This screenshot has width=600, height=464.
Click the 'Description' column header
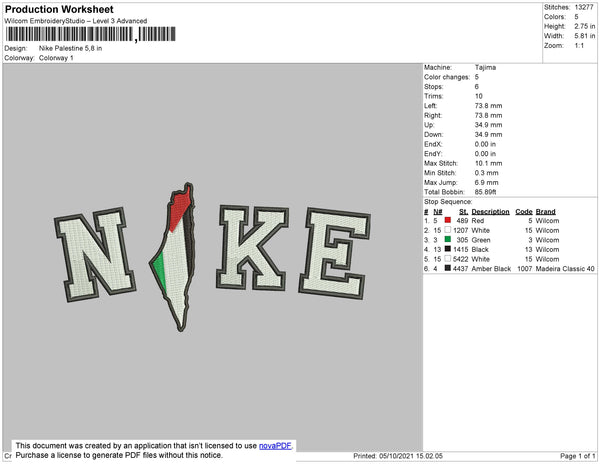tap(491, 212)
